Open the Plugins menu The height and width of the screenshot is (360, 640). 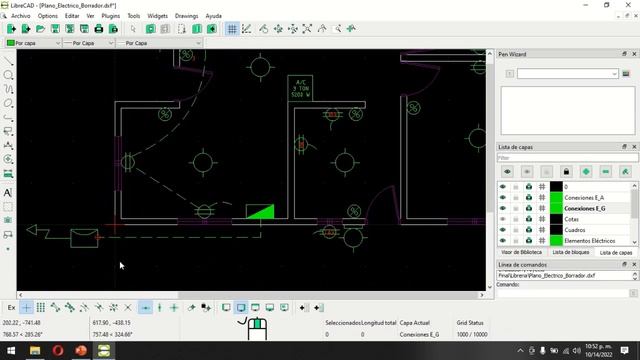point(111,16)
